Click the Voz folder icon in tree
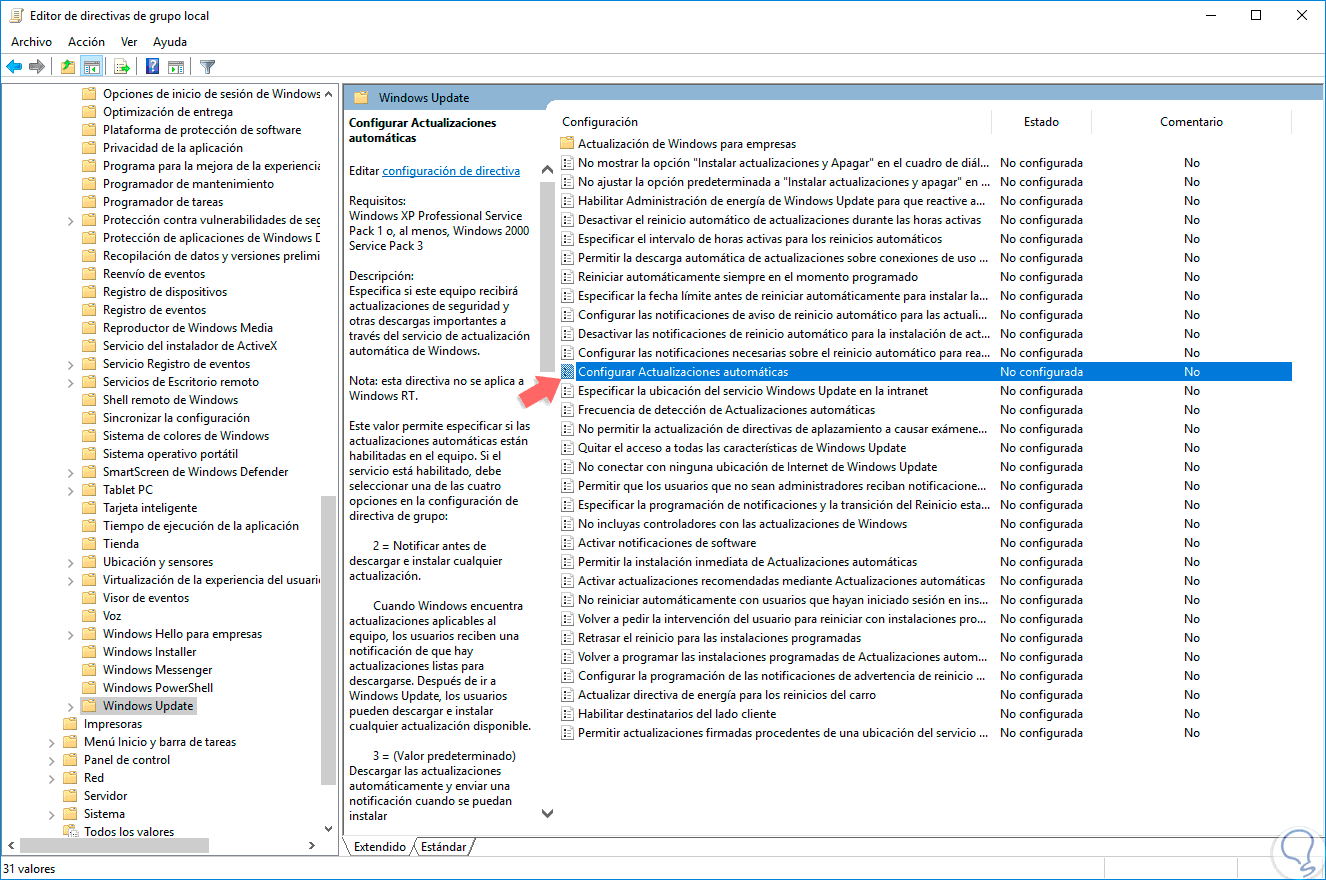Viewport: 1326px width, 880px height. (91, 616)
